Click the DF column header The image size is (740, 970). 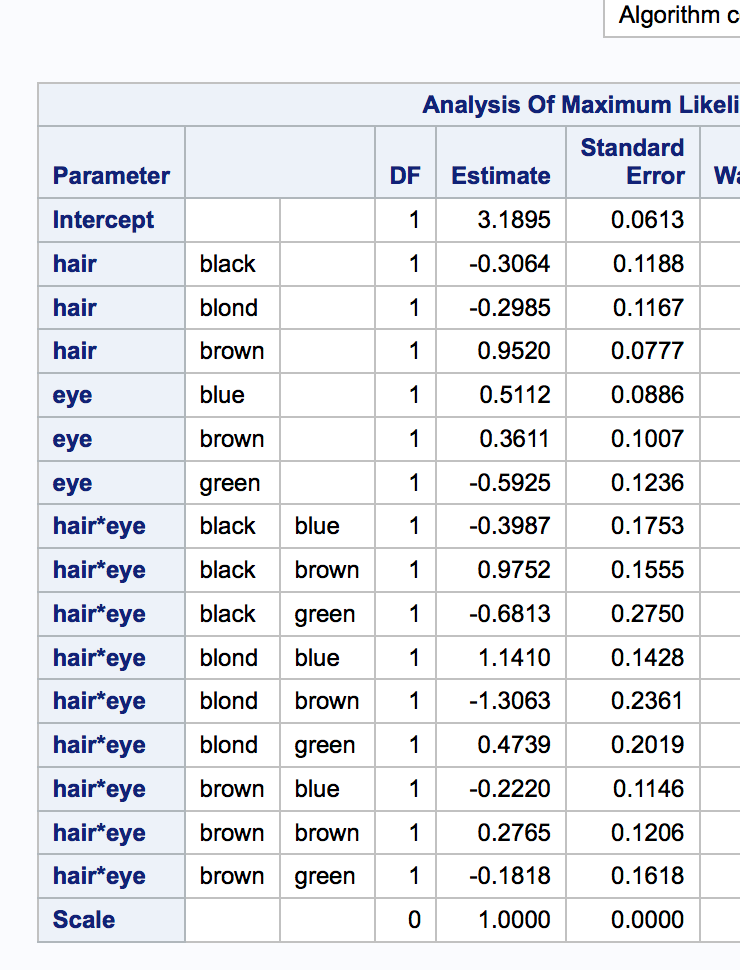[x=405, y=176]
